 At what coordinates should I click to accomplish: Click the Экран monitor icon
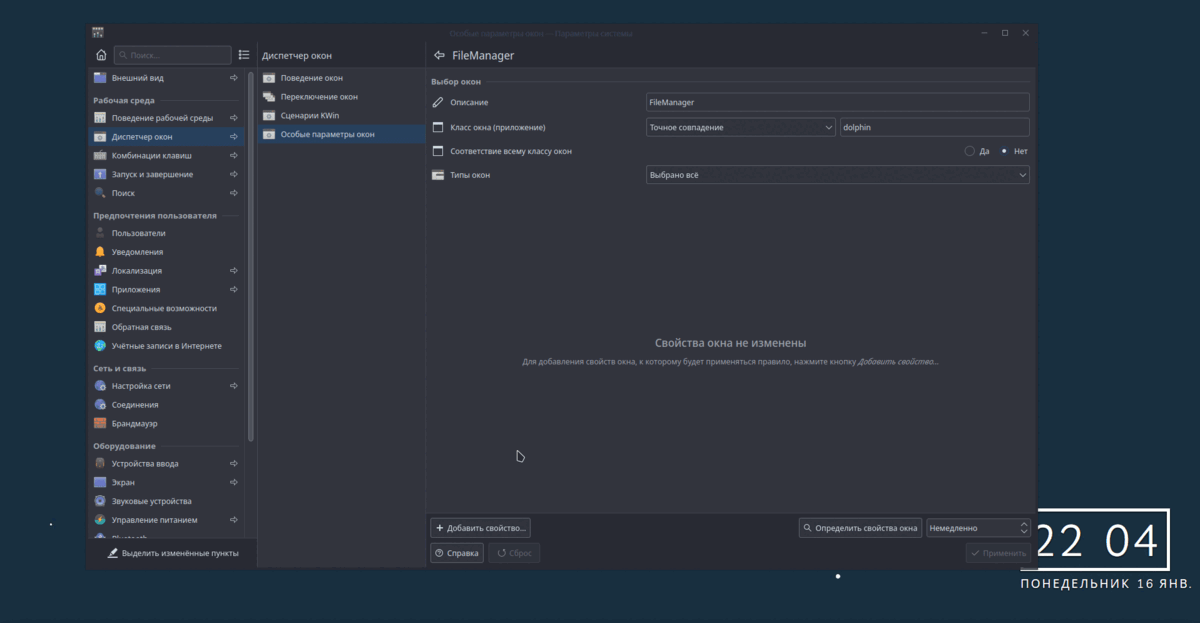pyautogui.click(x=100, y=482)
